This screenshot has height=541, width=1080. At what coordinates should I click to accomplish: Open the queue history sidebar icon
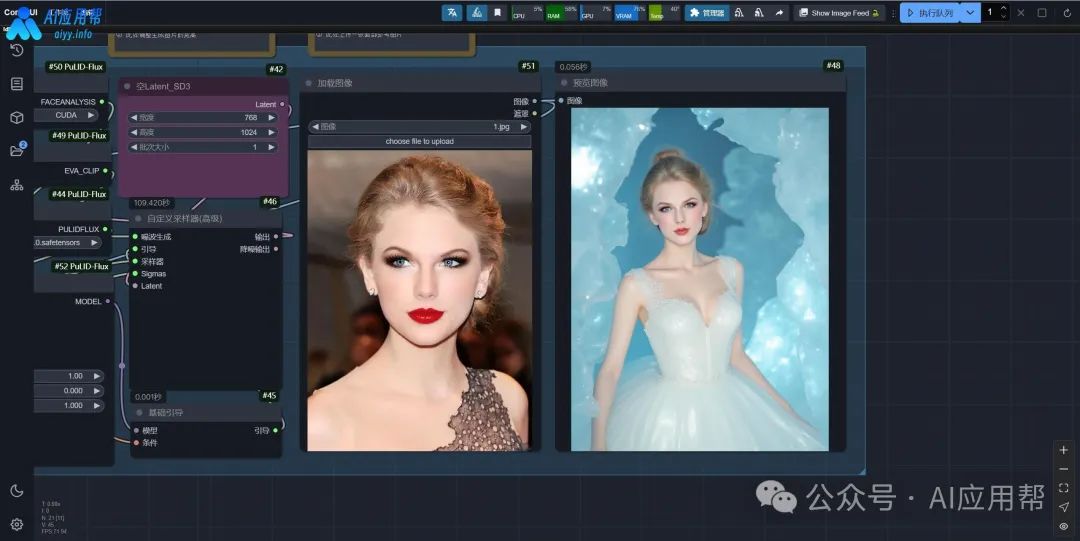(17, 50)
